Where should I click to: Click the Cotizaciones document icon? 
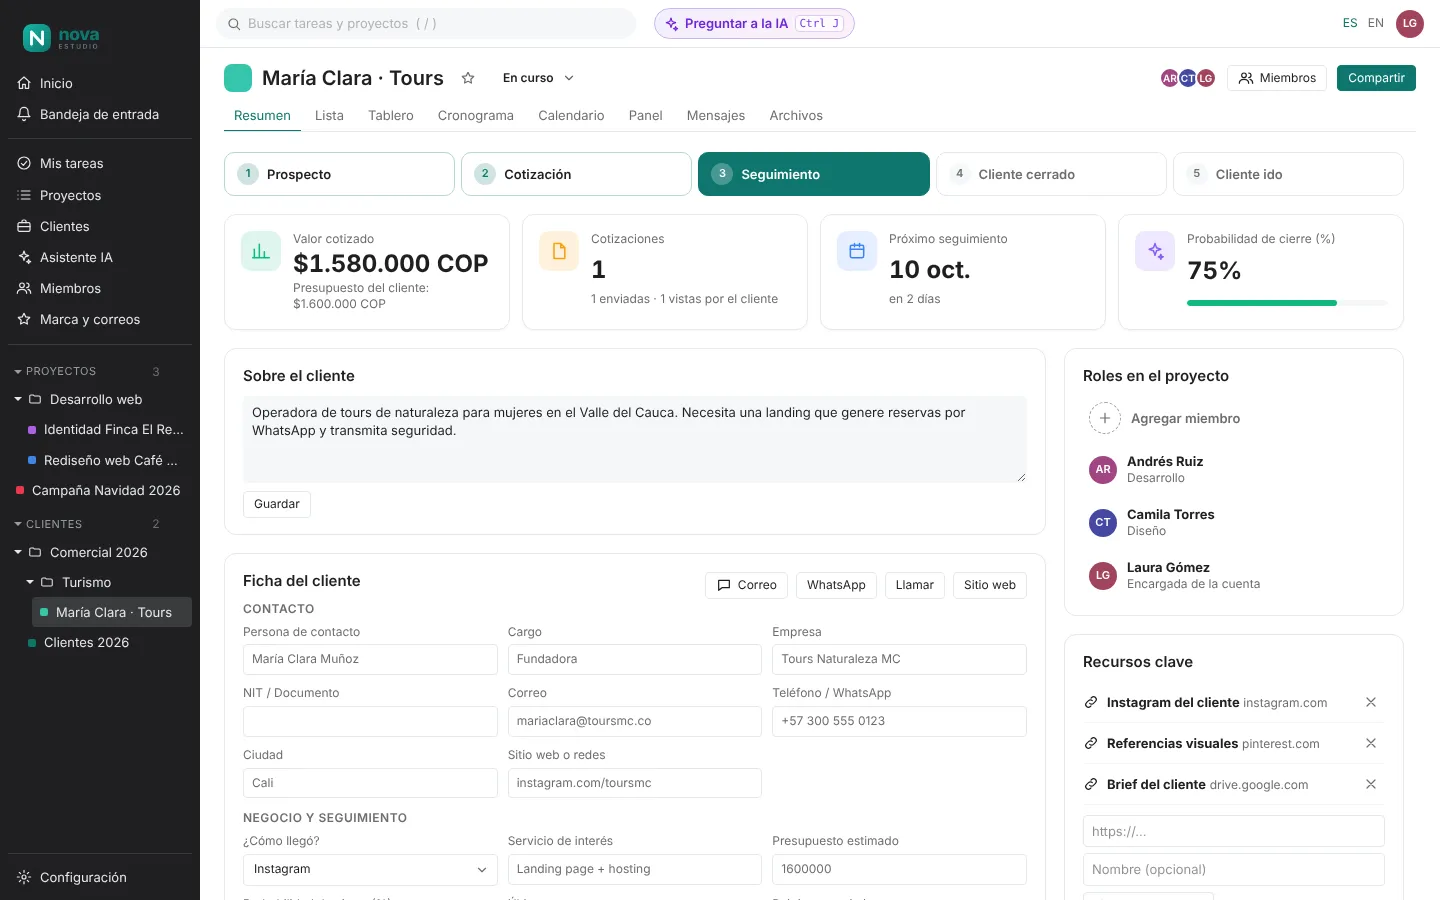click(x=559, y=251)
